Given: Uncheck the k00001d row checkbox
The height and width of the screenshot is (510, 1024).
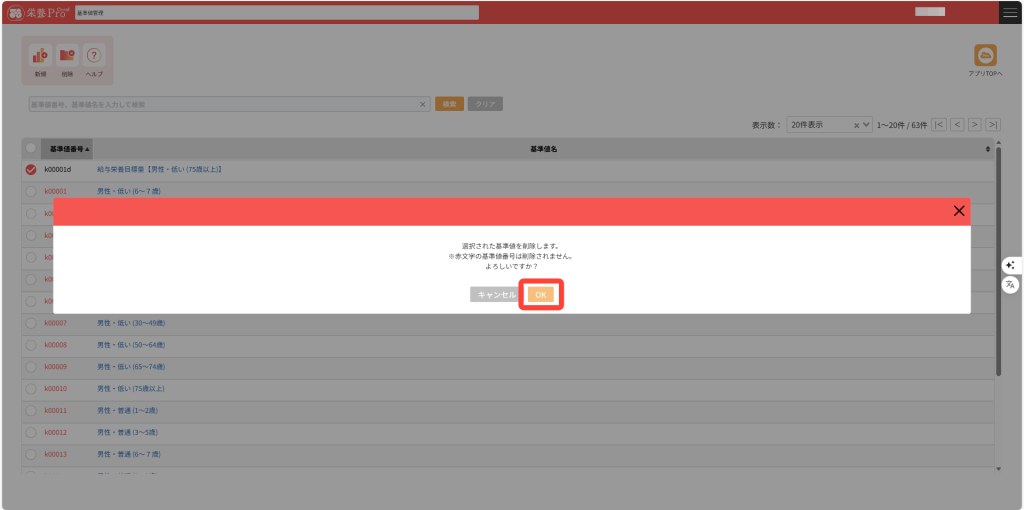Looking at the screenshot, I should 31,170.
